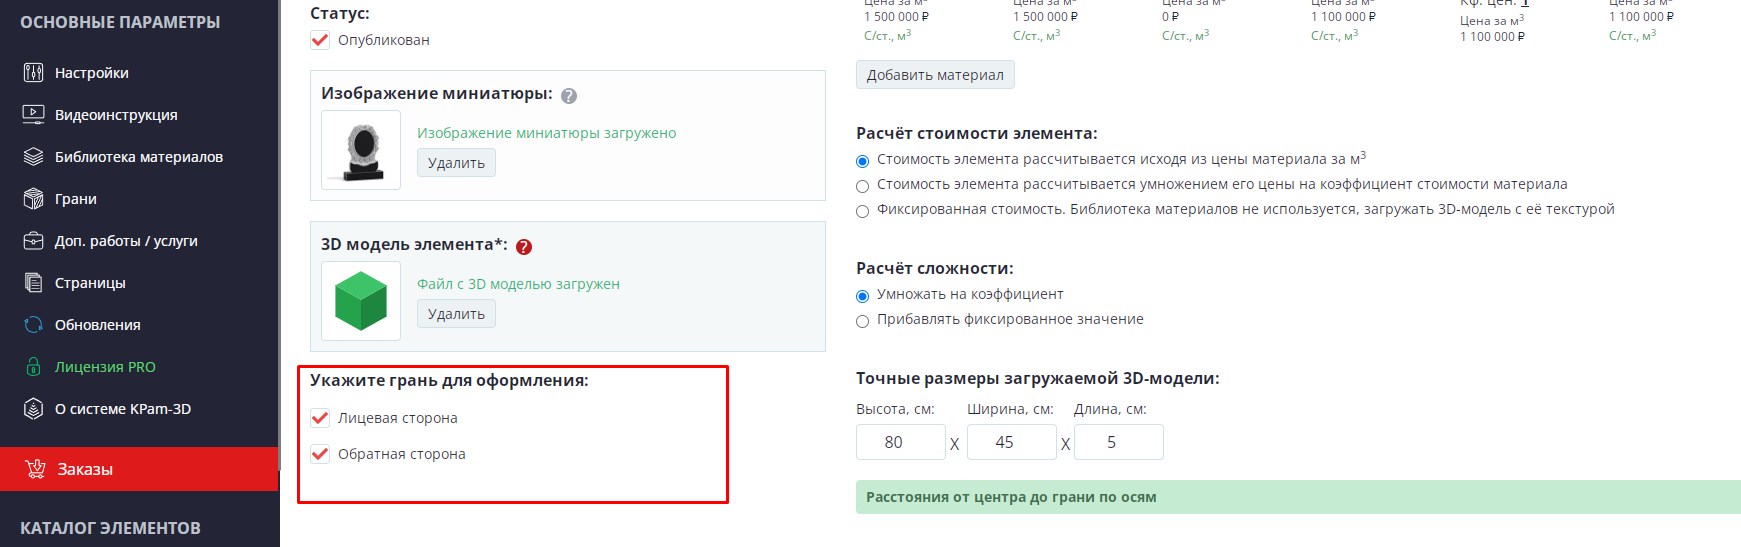Screen dimensions: 1741x547
Task: Click help icon next to Изображение миниатюры
Action: [x=569, y=96]
